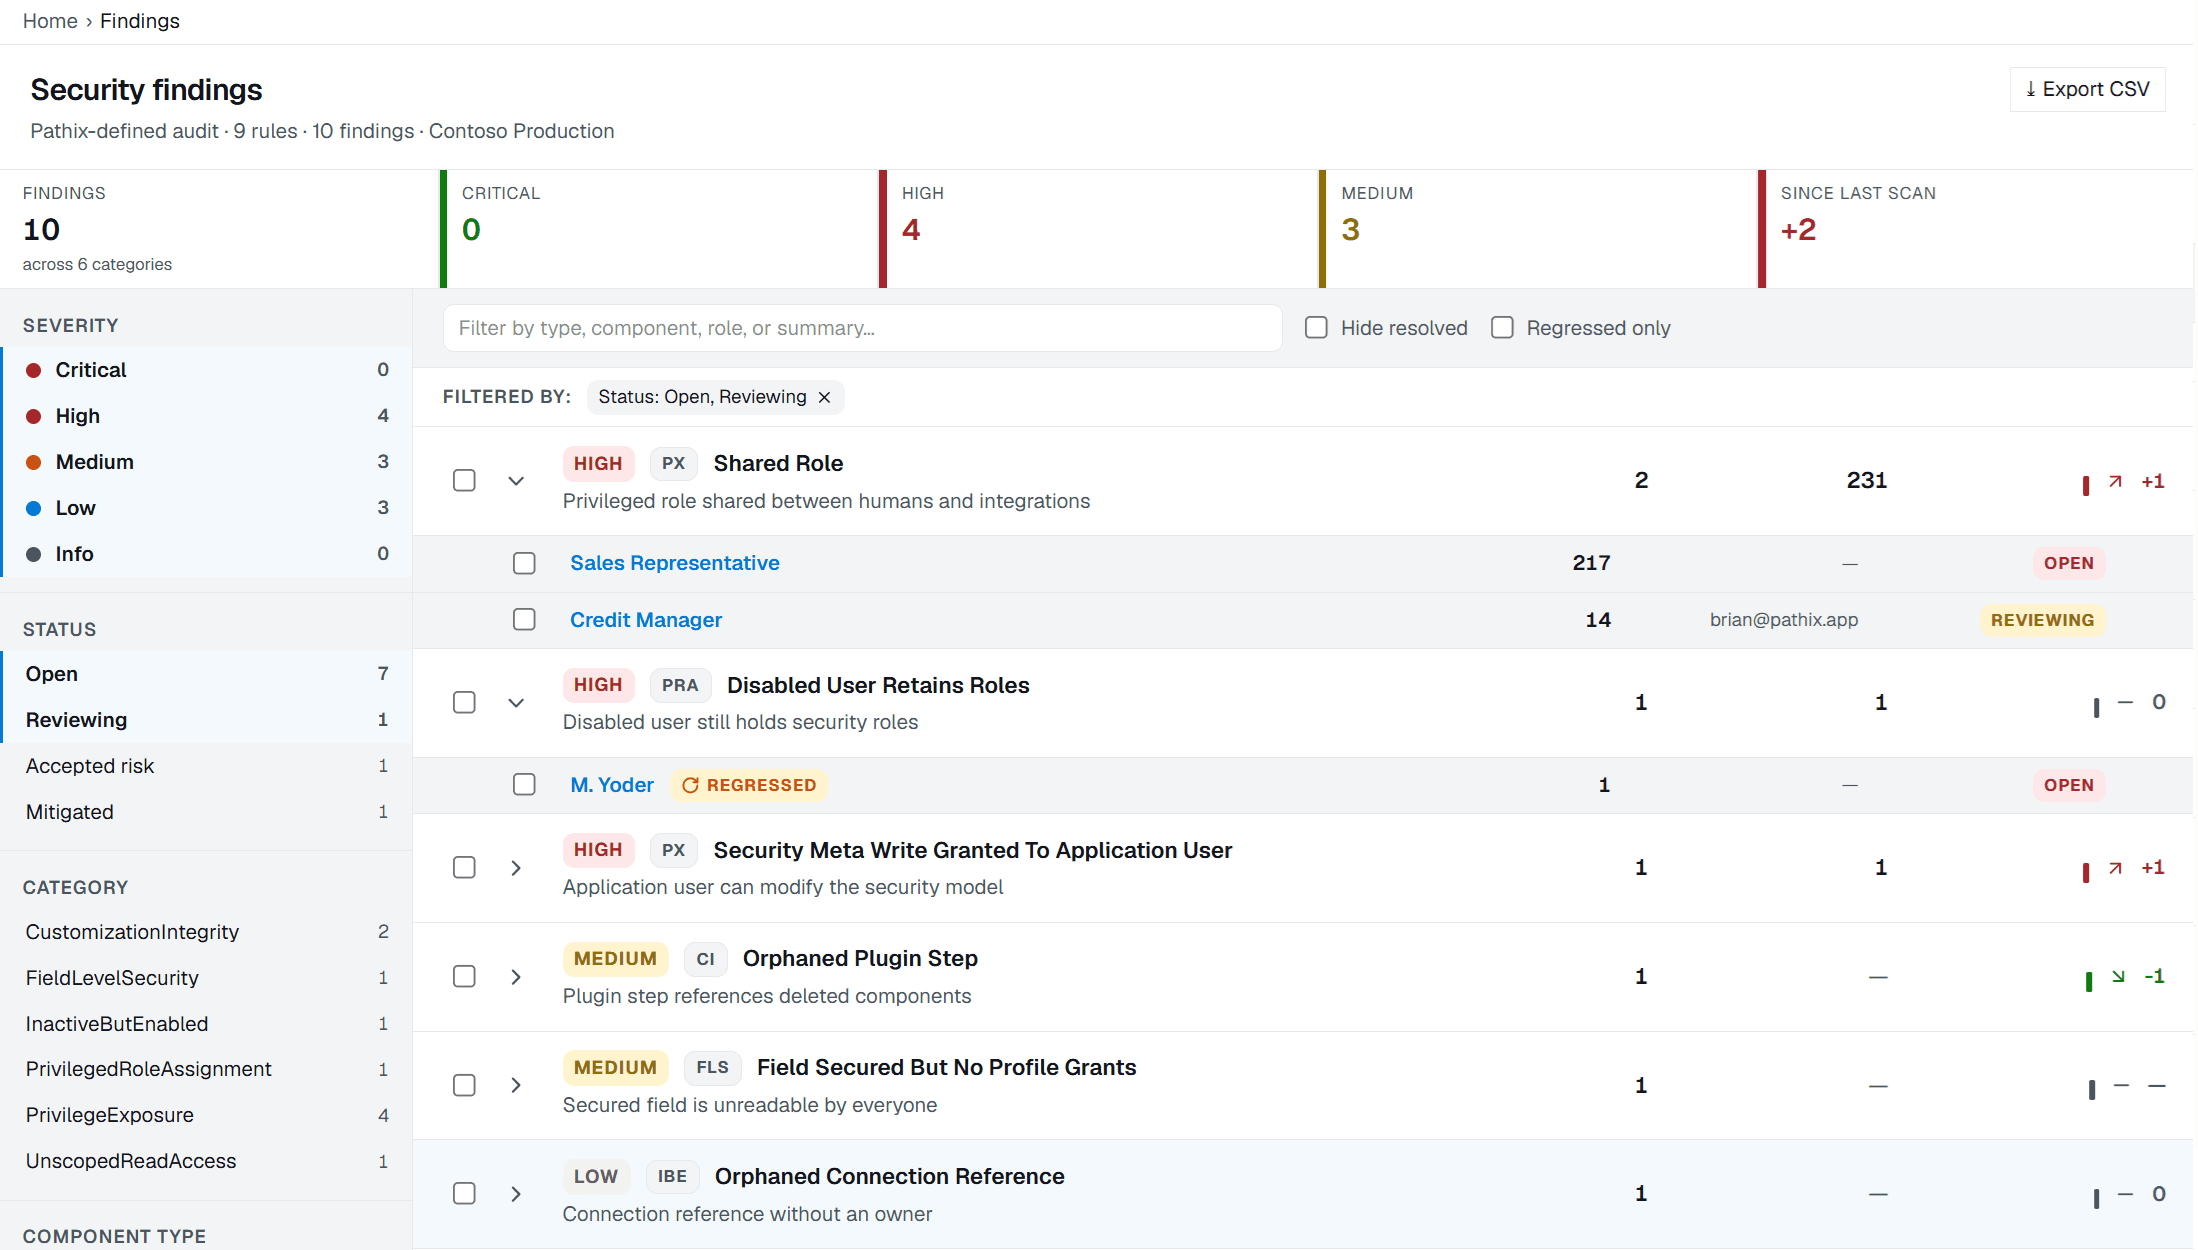The image size is (2198, 1250).
Task: Expand the Orphaned Connection Reference finding
Action: pyautogui.click(x=516, y=1194)
